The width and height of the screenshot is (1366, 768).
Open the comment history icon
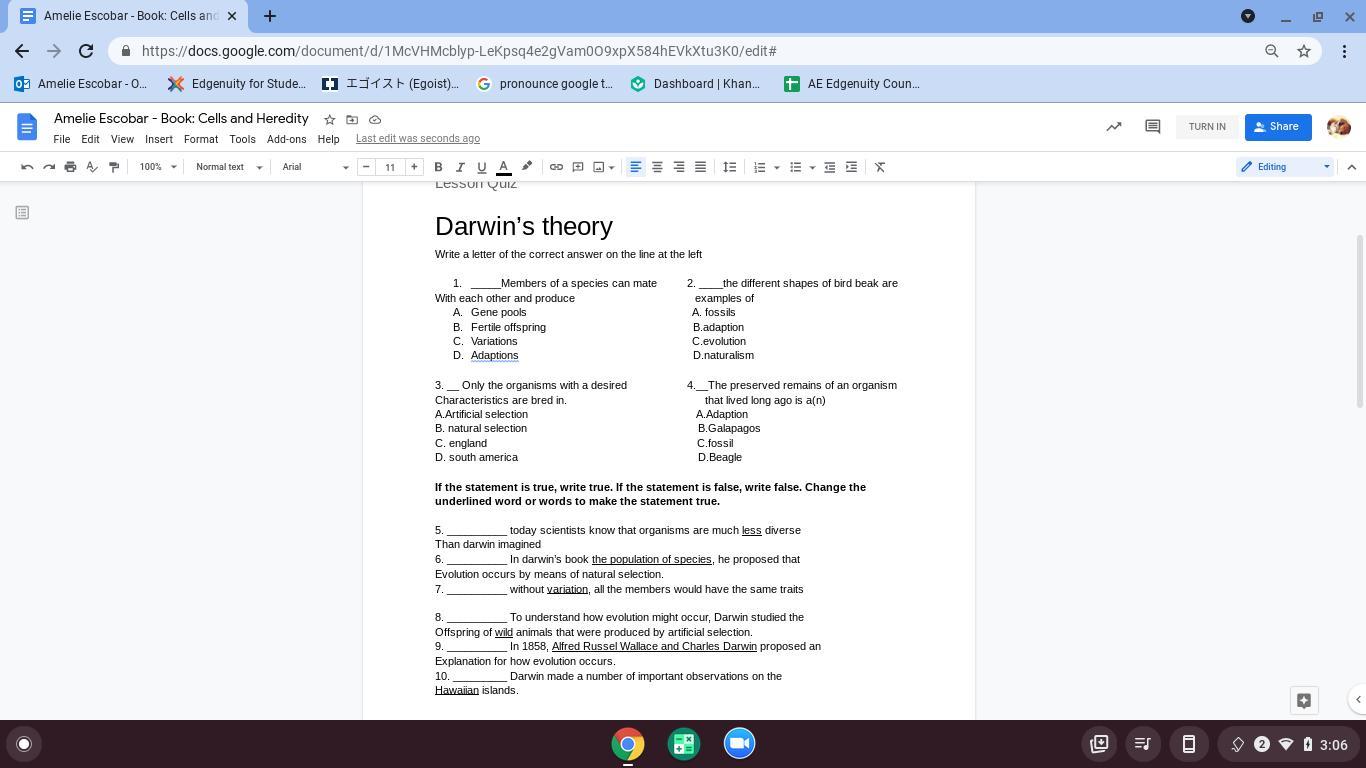pos(1152,127)
